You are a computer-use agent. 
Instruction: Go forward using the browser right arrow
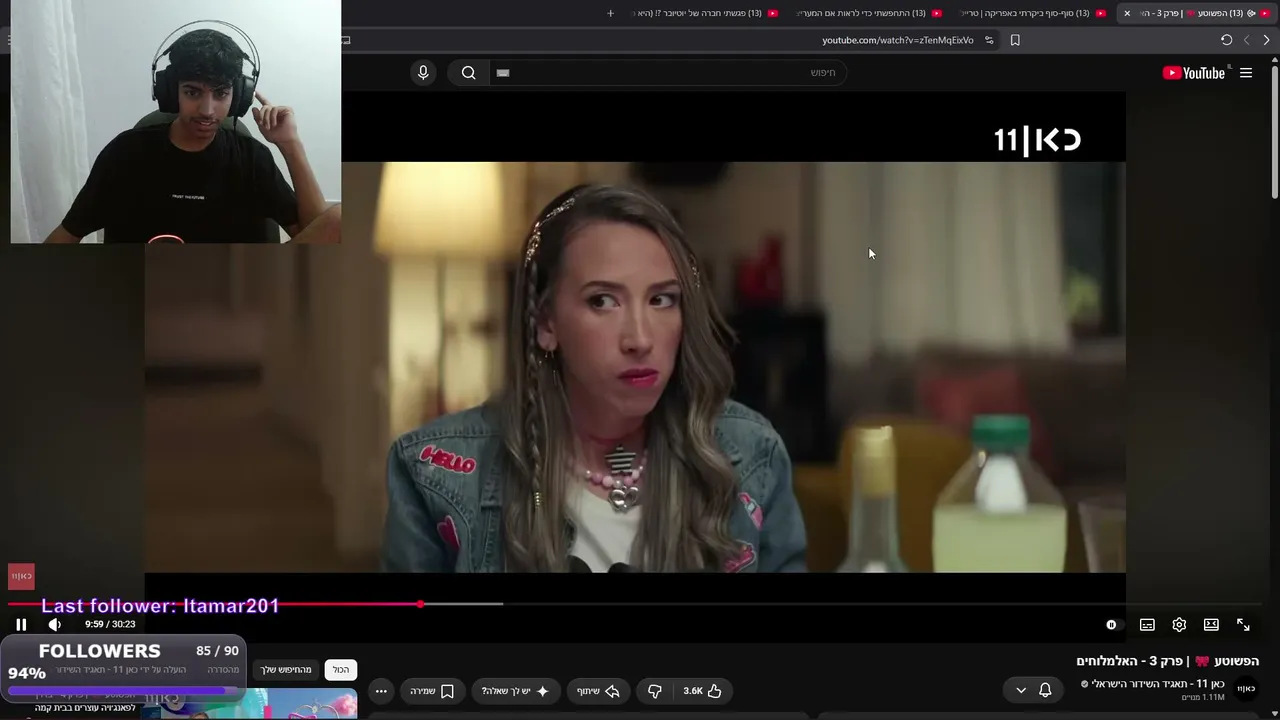click(x=1266, y=40)
